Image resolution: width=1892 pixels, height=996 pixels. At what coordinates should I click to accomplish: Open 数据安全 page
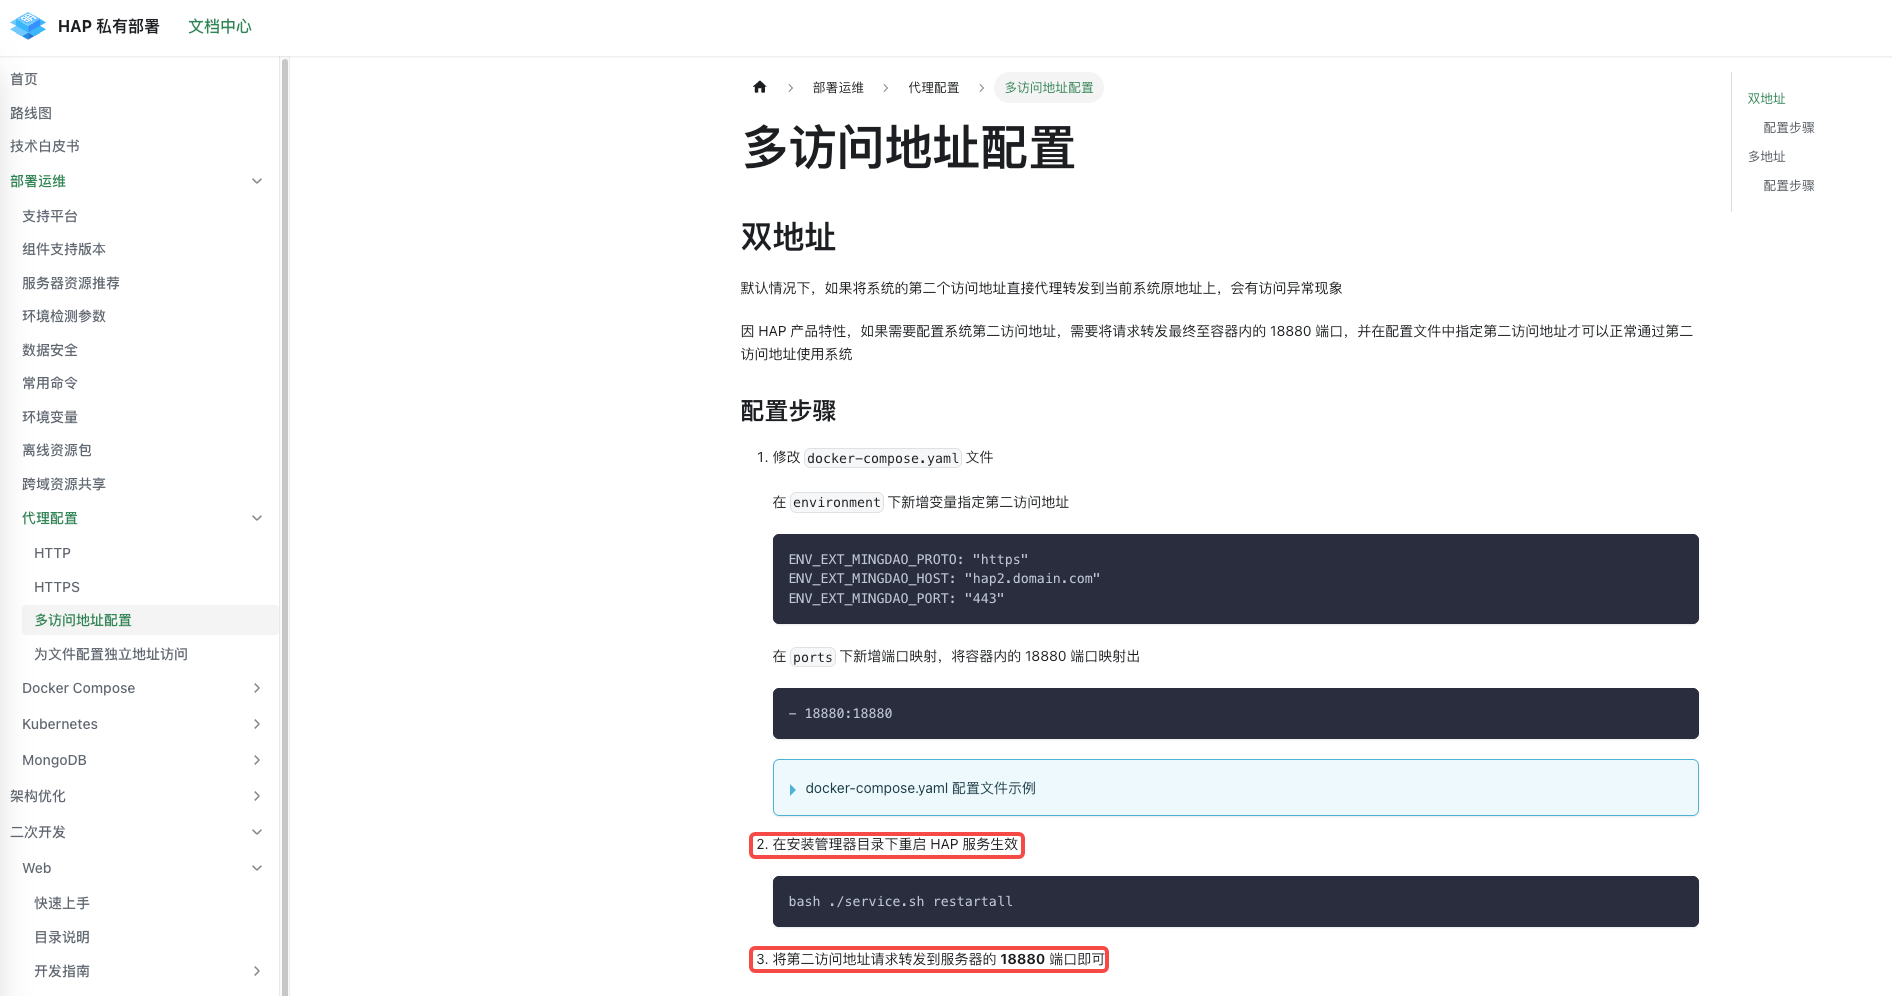tap(50, 350)
